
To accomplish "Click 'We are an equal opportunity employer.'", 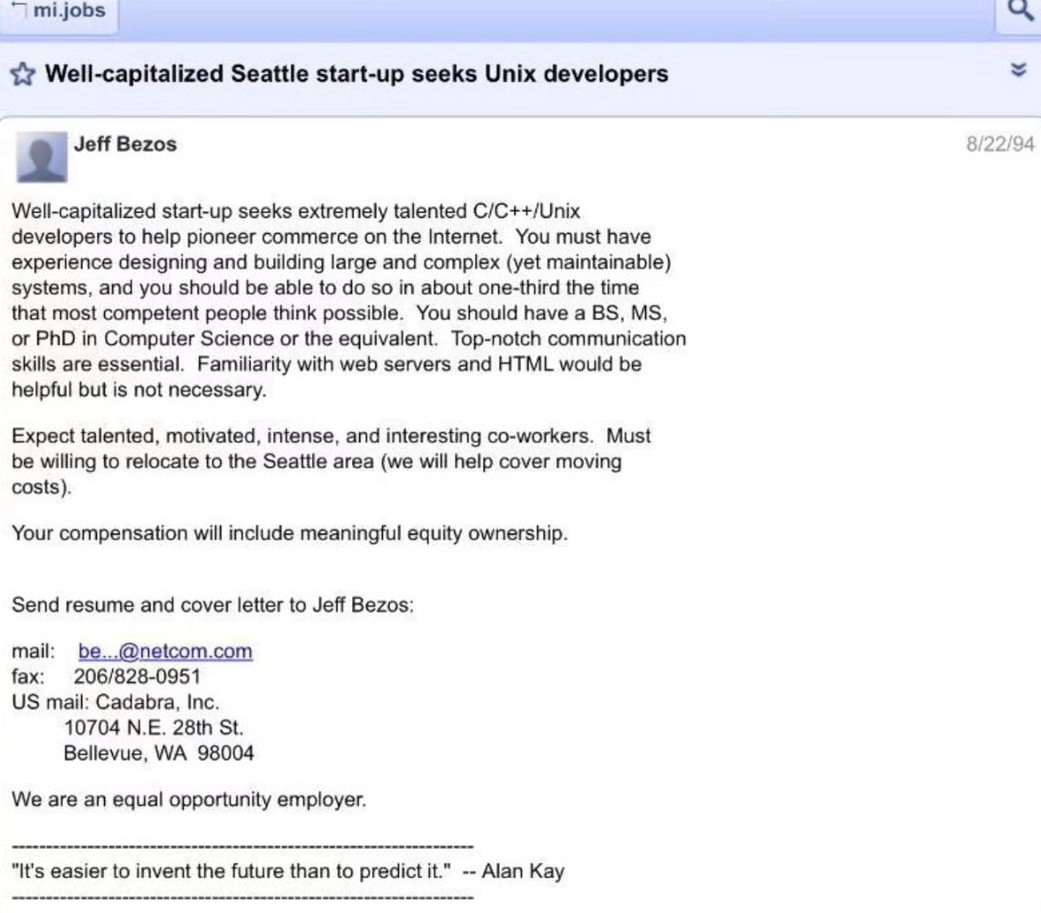I will point(189,799).
